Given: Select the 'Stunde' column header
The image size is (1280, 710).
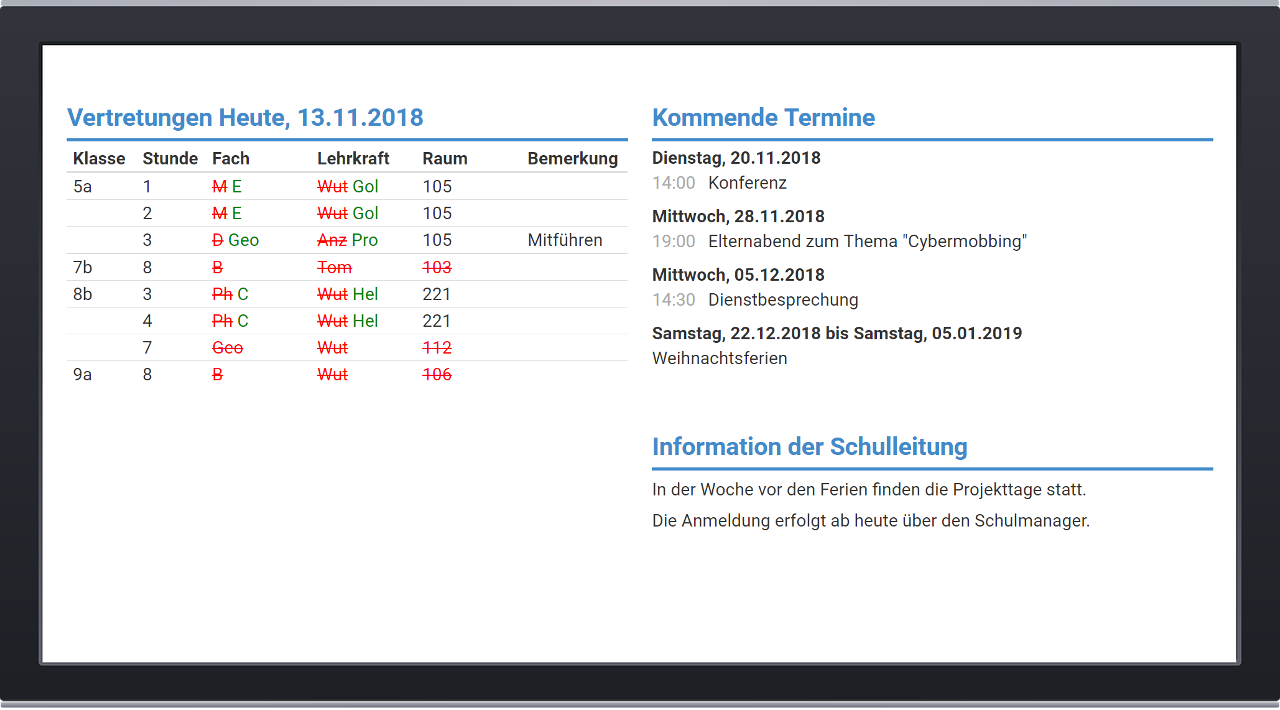Looking at the screenshot, I should coord(170,159).
